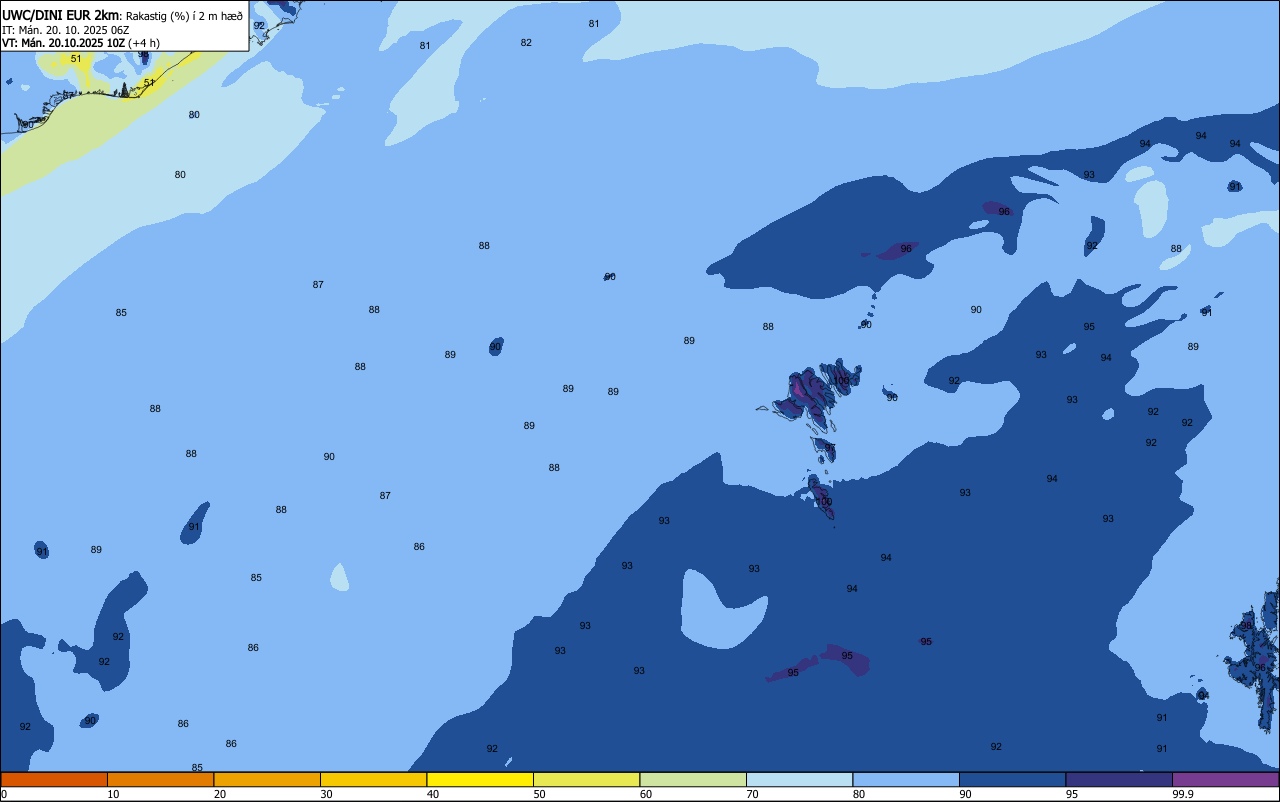This screenshot has height=802, width=1280.
Task: Click the 'Rakastig (%) í 2 m hæð' label
Action: coord(184,16)
